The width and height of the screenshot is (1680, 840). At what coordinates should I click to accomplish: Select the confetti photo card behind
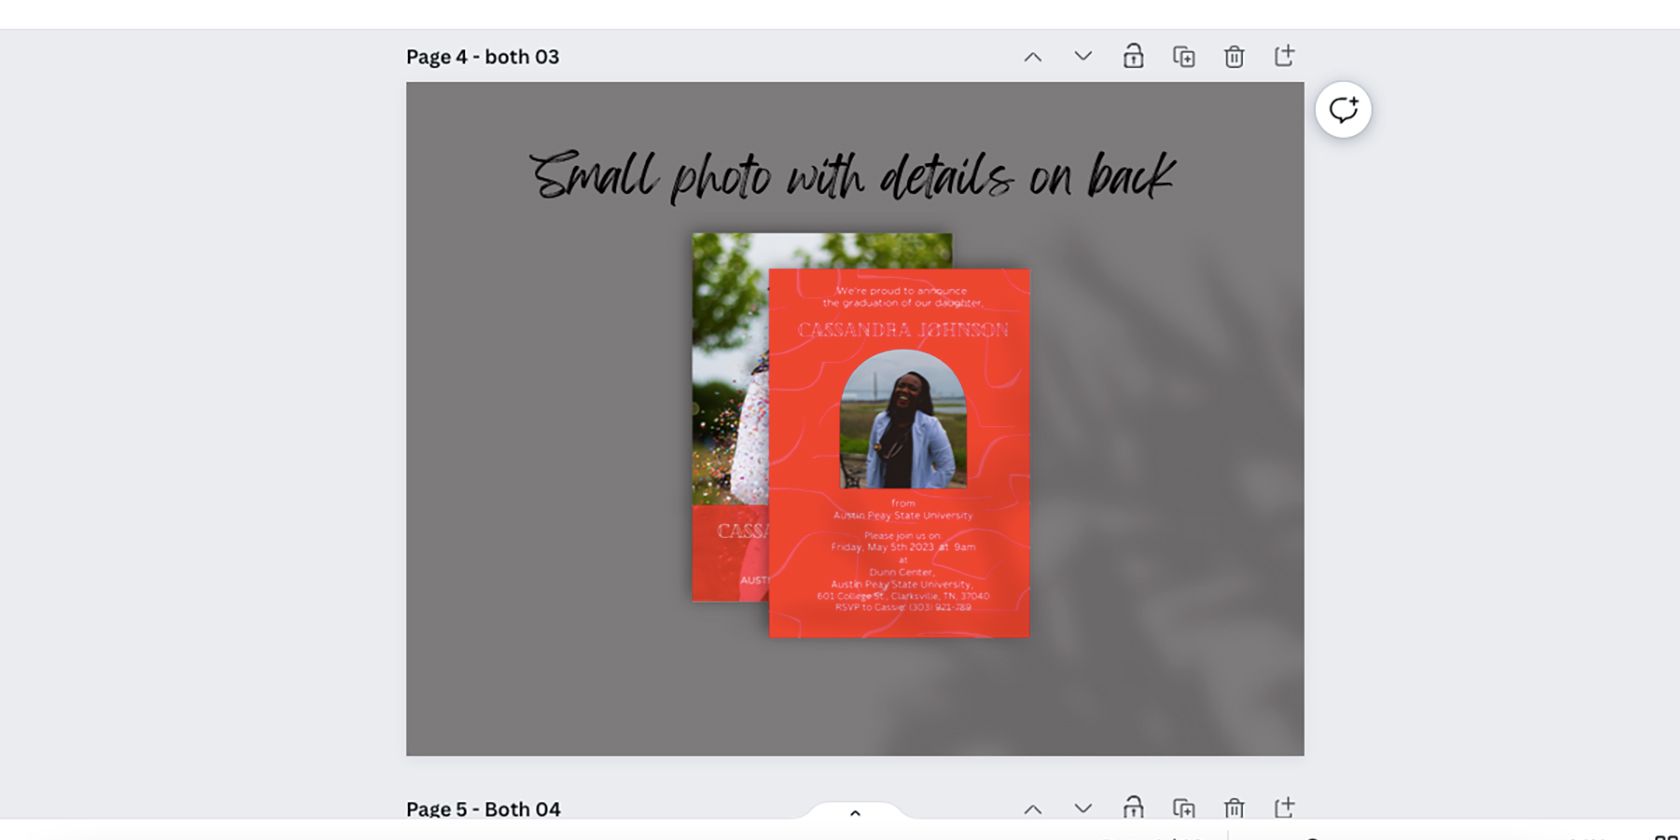pyautogui.click(x=730, y=417)
